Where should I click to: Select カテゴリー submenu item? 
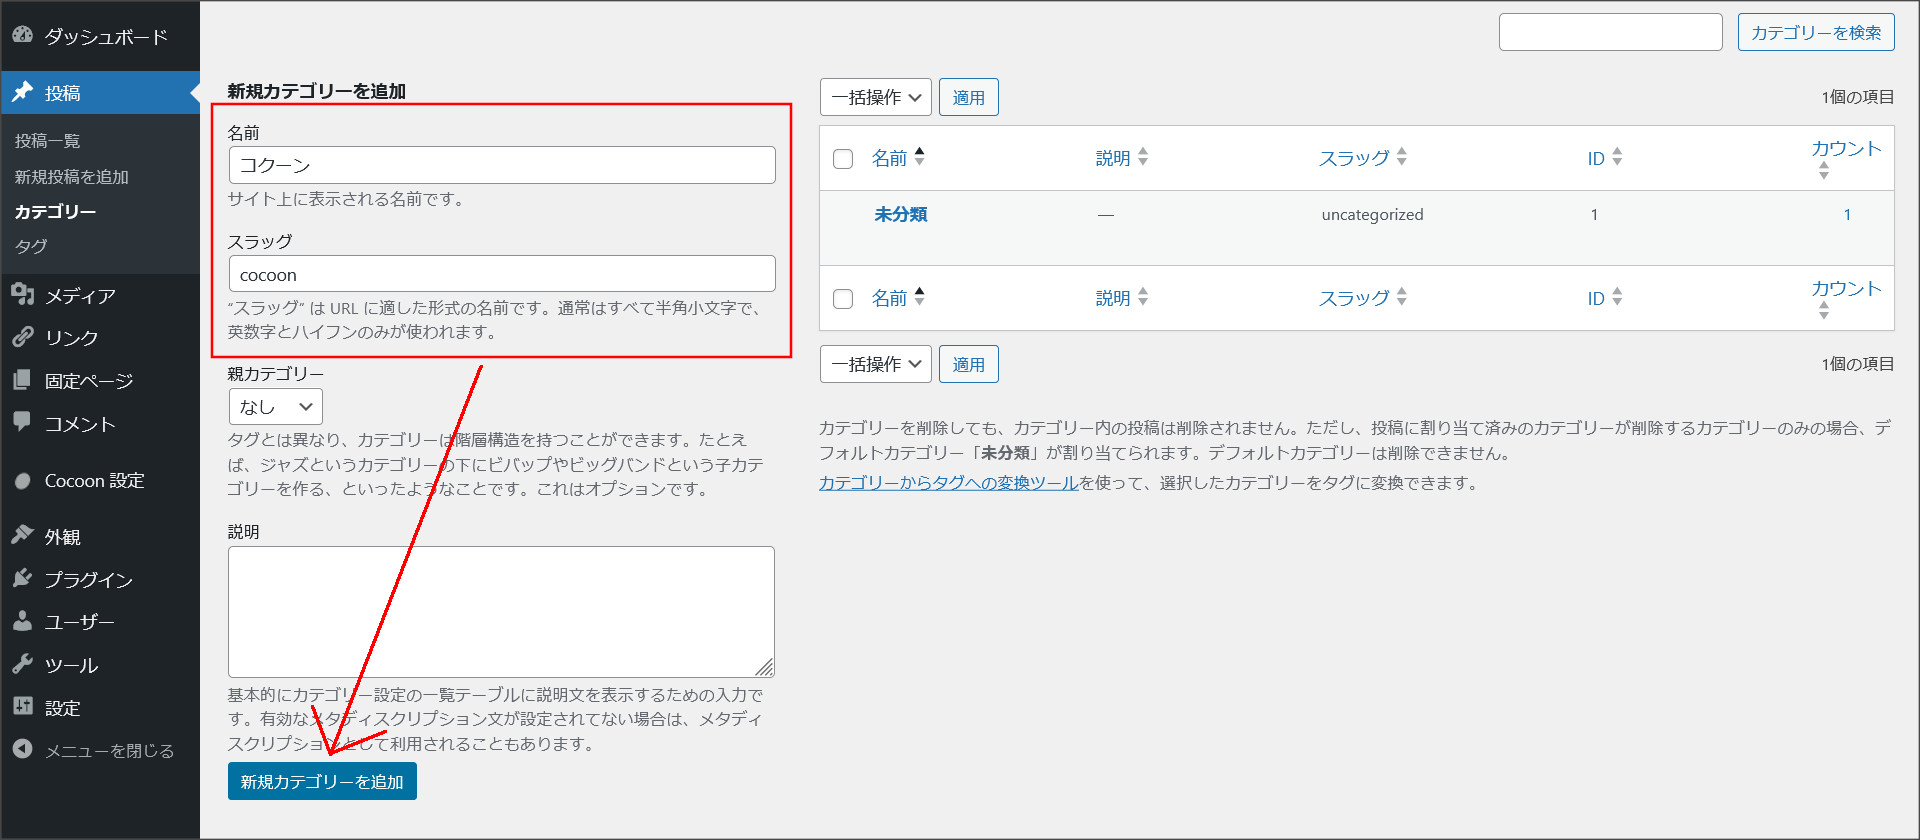[55, 212]
